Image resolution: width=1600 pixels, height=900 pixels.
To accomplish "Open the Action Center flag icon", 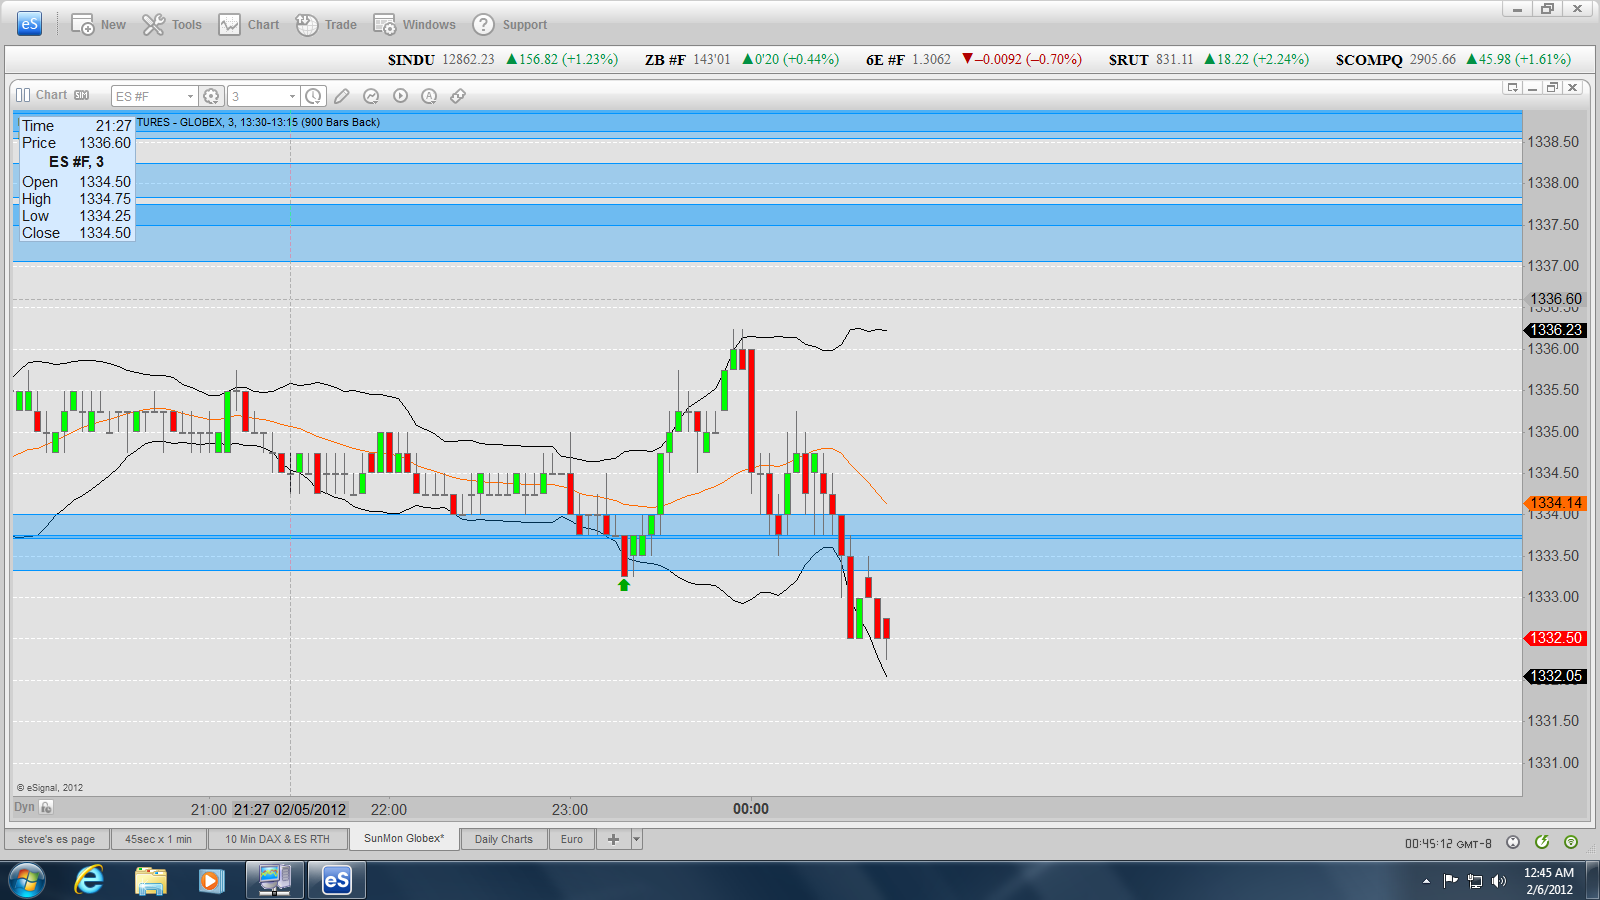I will click(1450, 881).
